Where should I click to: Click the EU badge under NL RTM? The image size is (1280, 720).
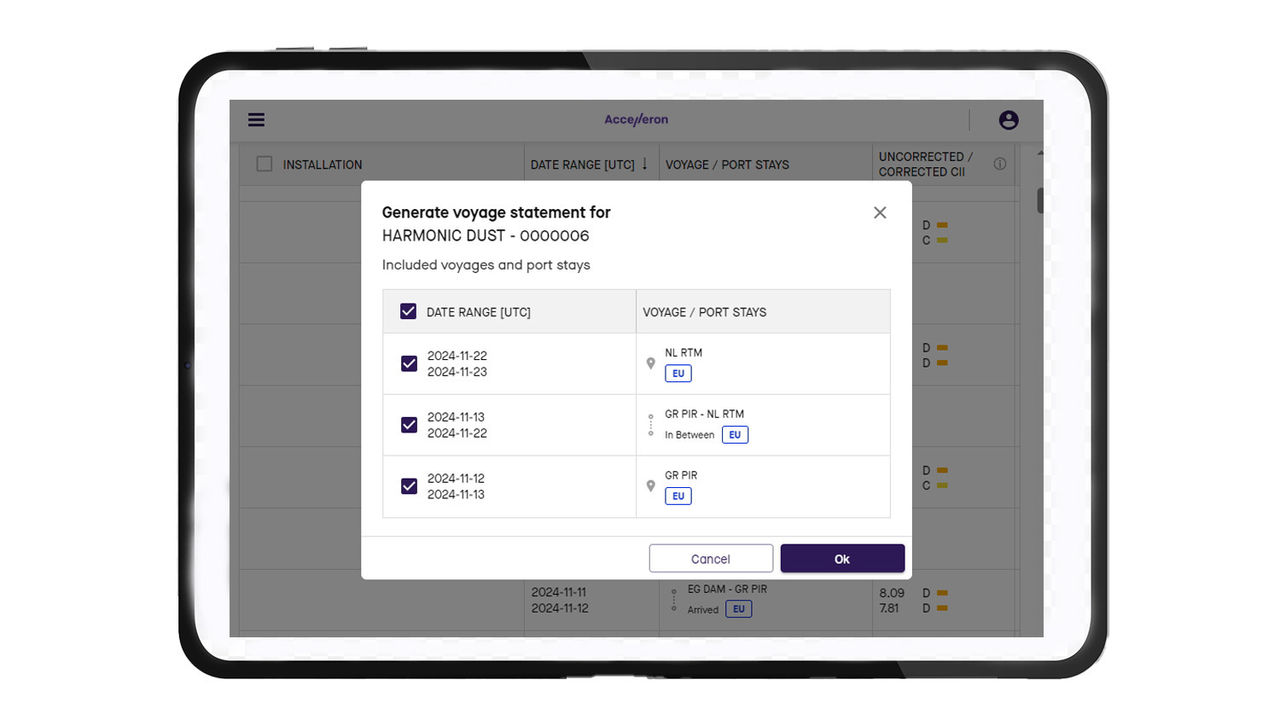(678, 373)
